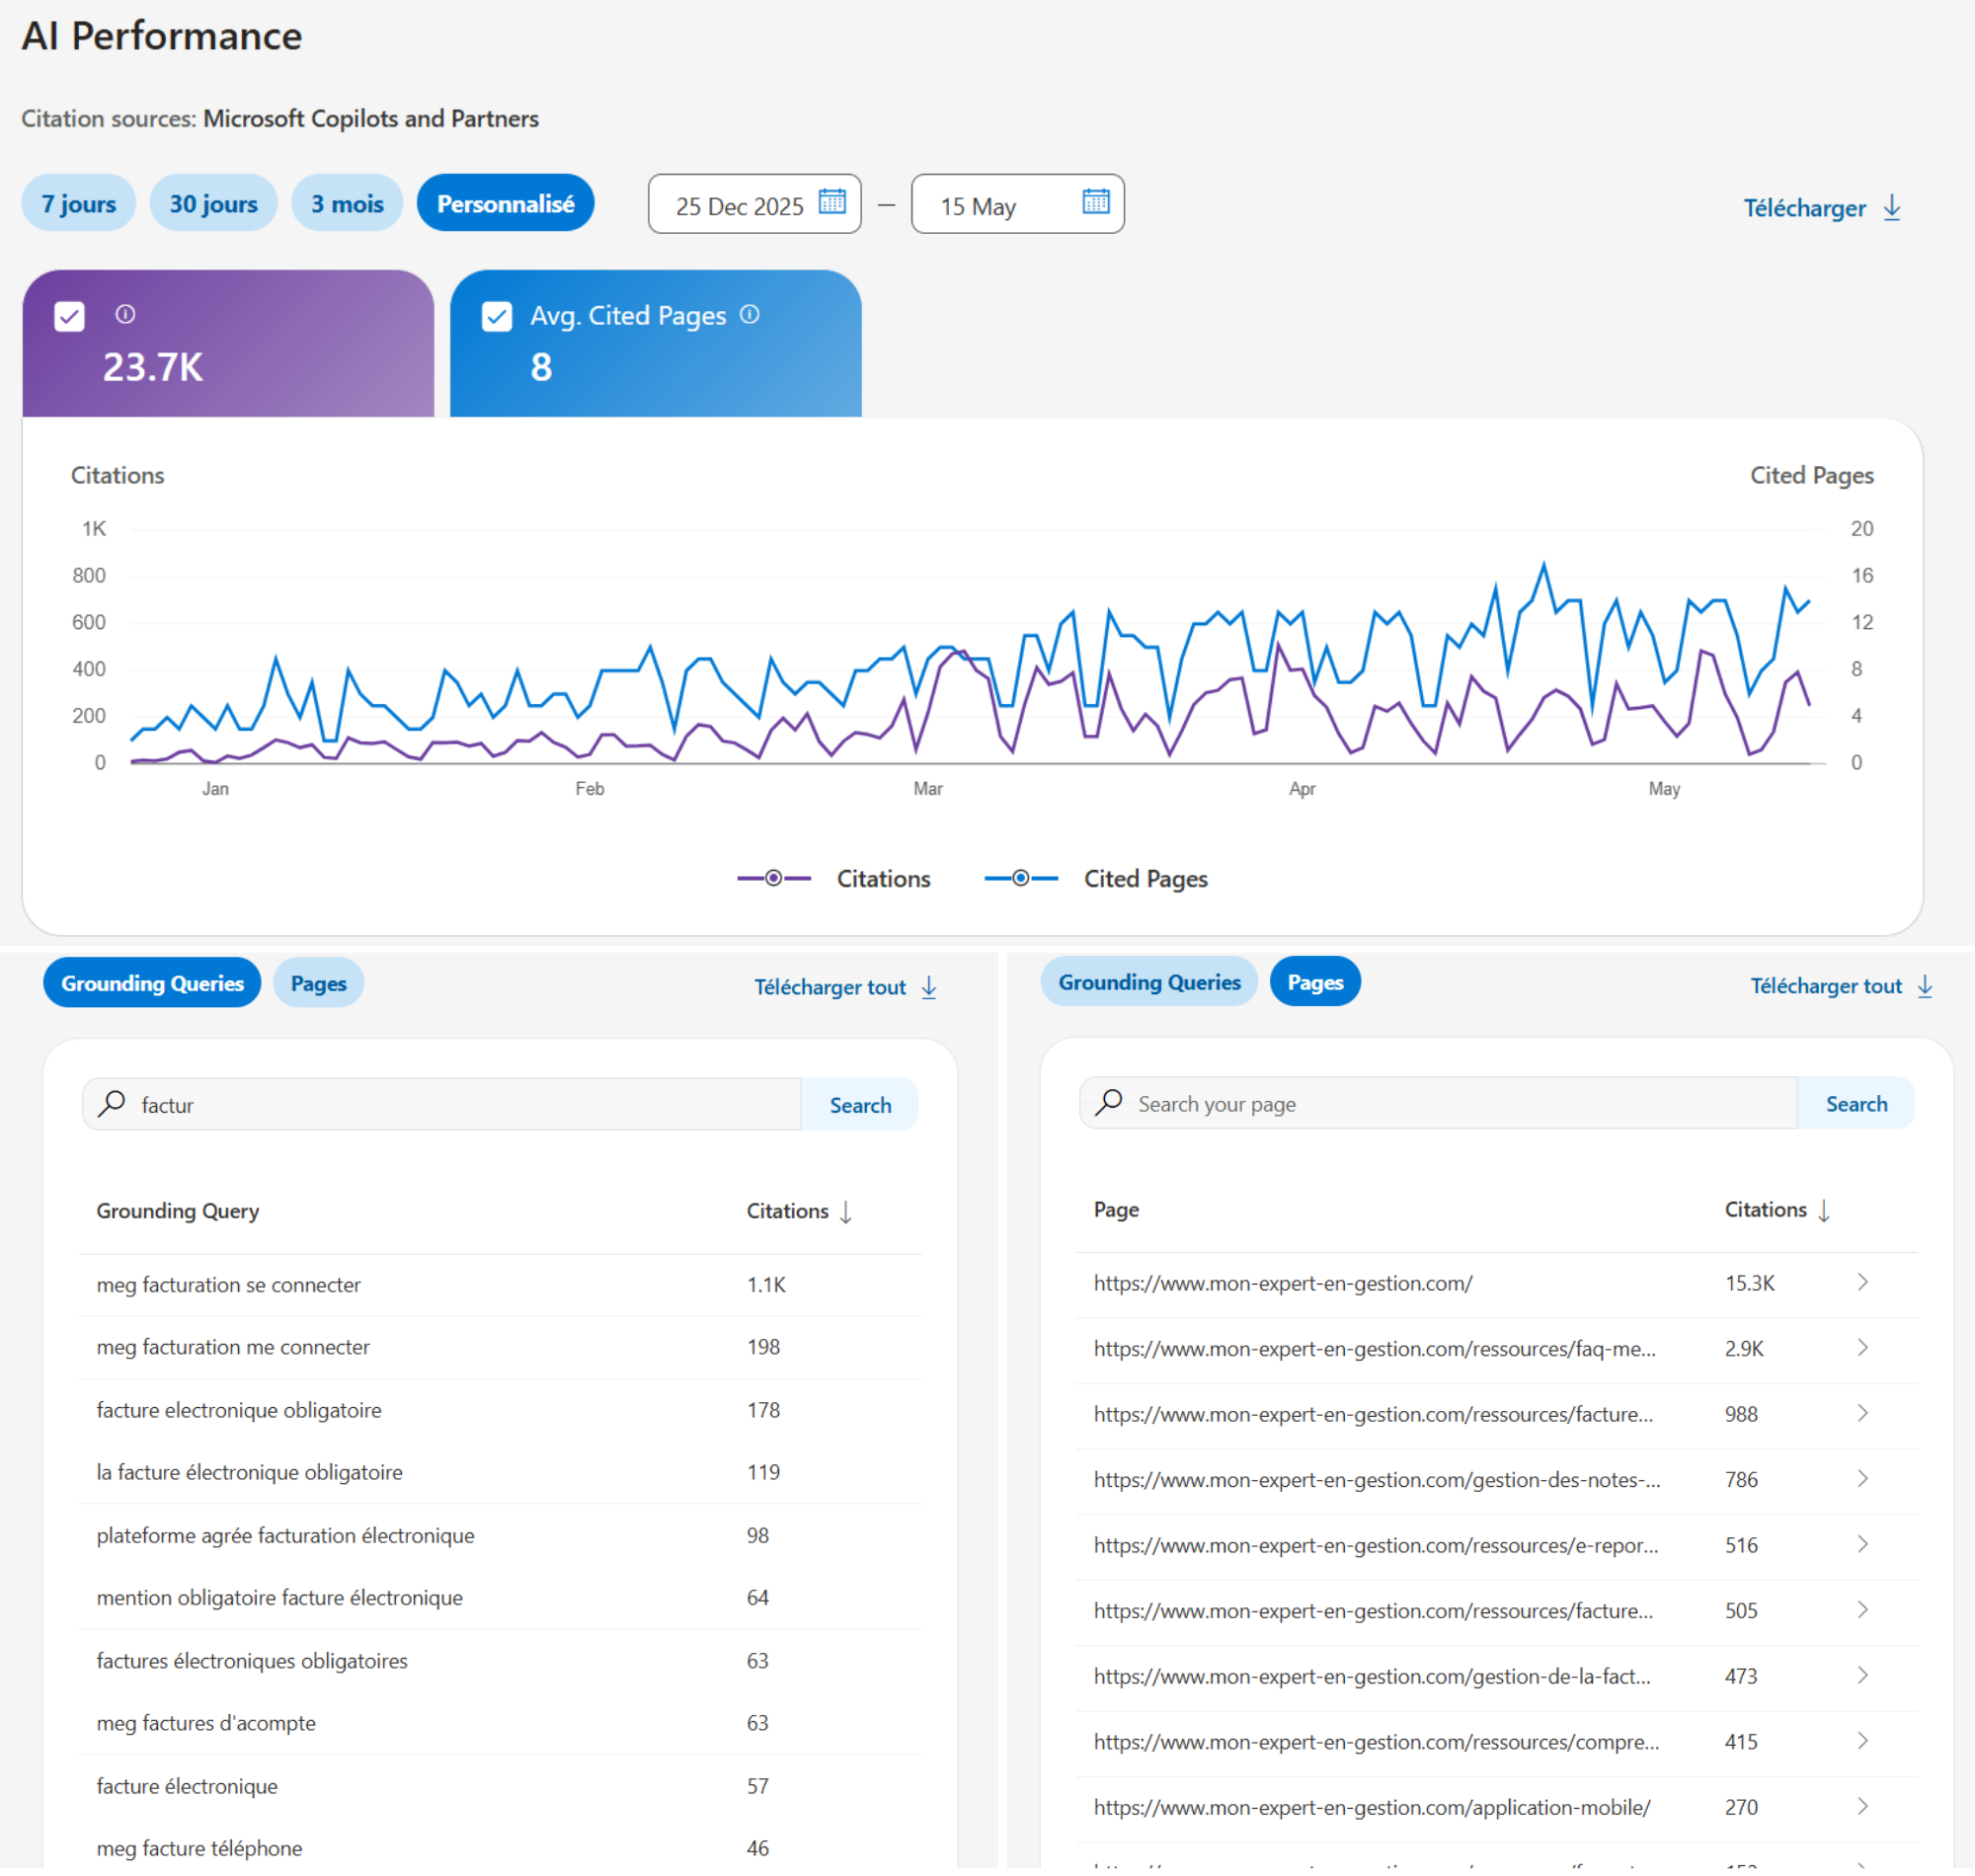The height and width of the screenshot is (1876, 1975).
Task: Focus the query search field containing factur
Action: point(442,1105)
